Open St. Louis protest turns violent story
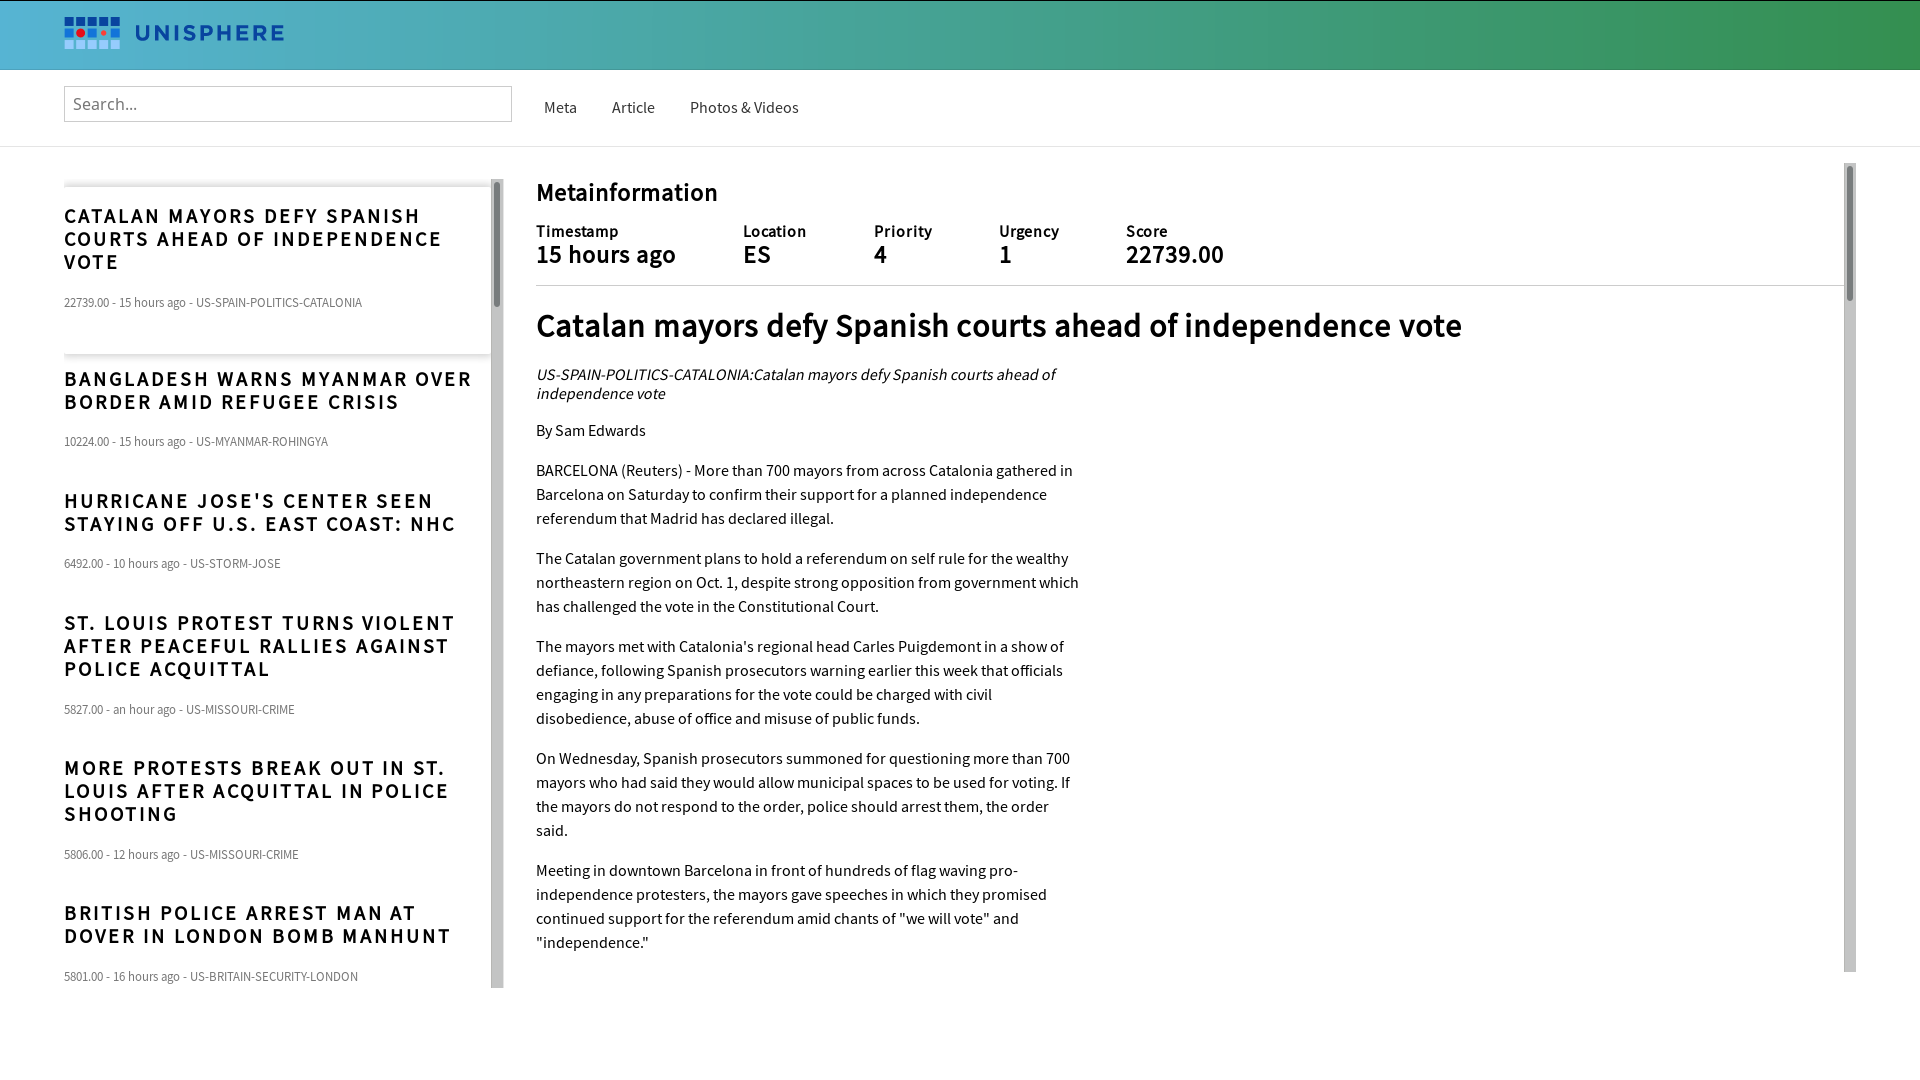1920x1080 pixels. tap(260, 646)
